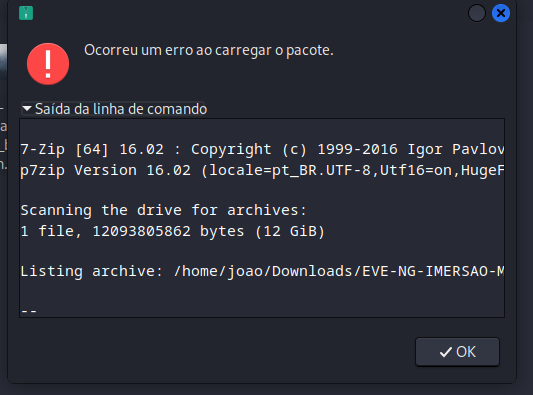The height and width of the screenshot is (395, 533).
Task: Click the '(12 GiB)' size text
Action: pos(290,231)
